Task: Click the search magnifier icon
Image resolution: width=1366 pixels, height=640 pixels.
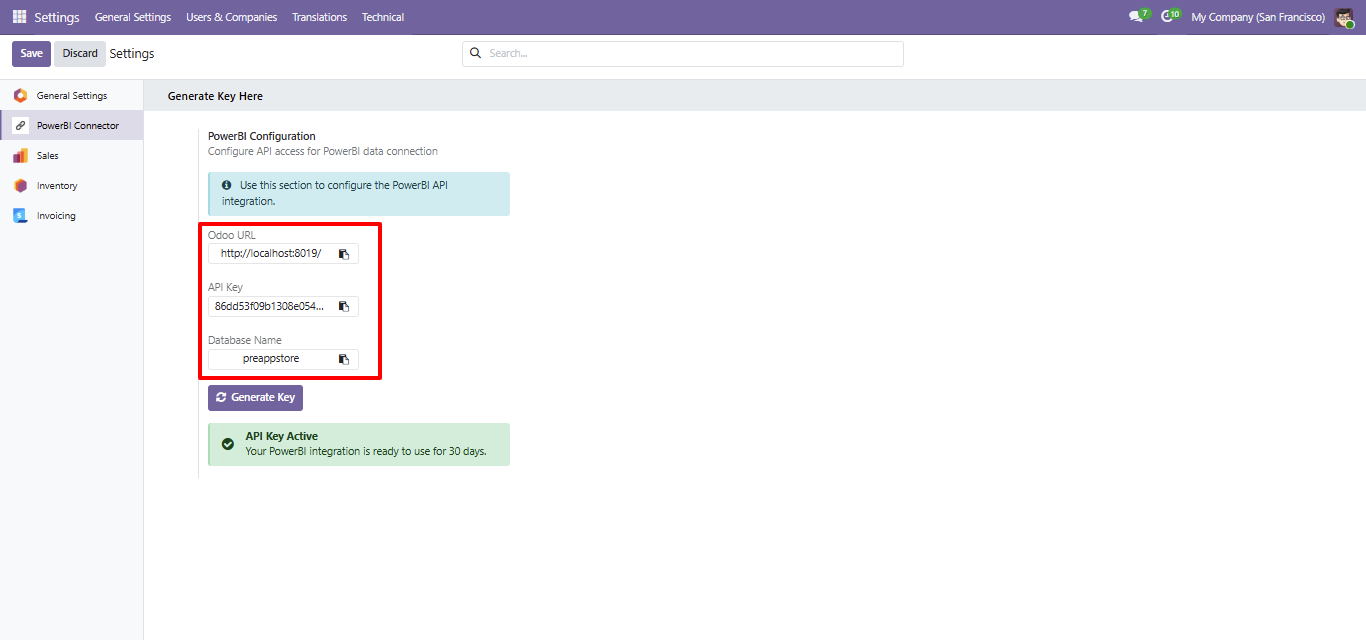Action: [475, 53]
